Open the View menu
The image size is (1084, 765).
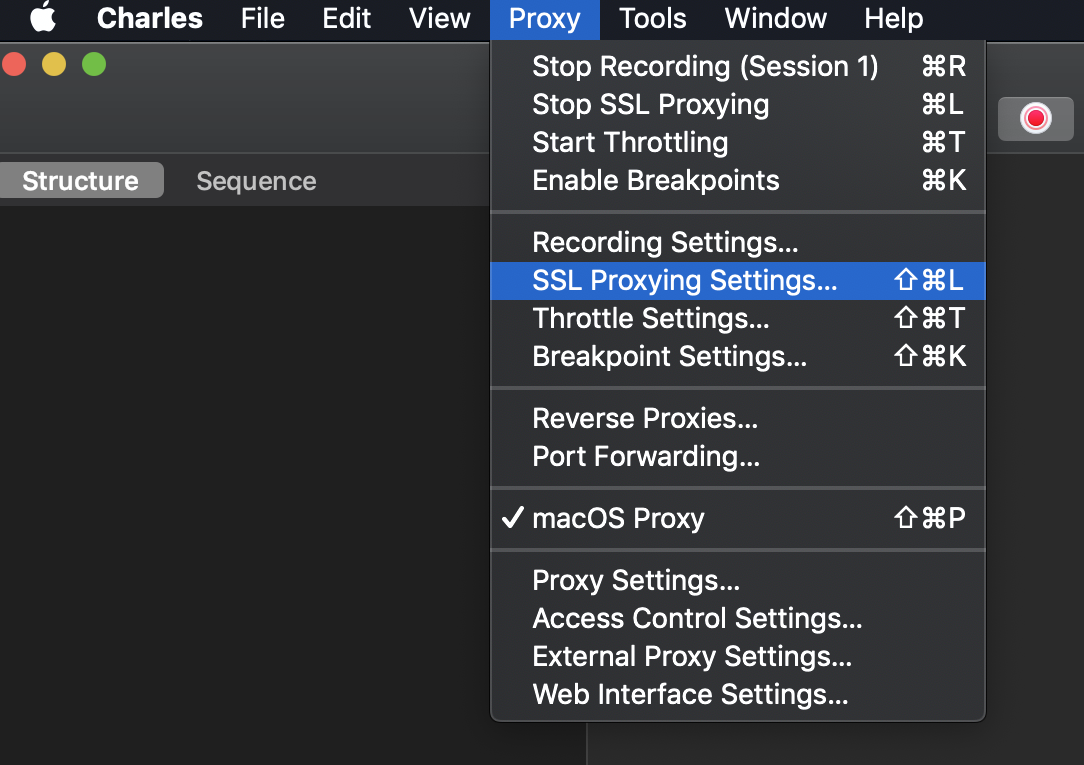pyautogui.click(x=440, y=18)
